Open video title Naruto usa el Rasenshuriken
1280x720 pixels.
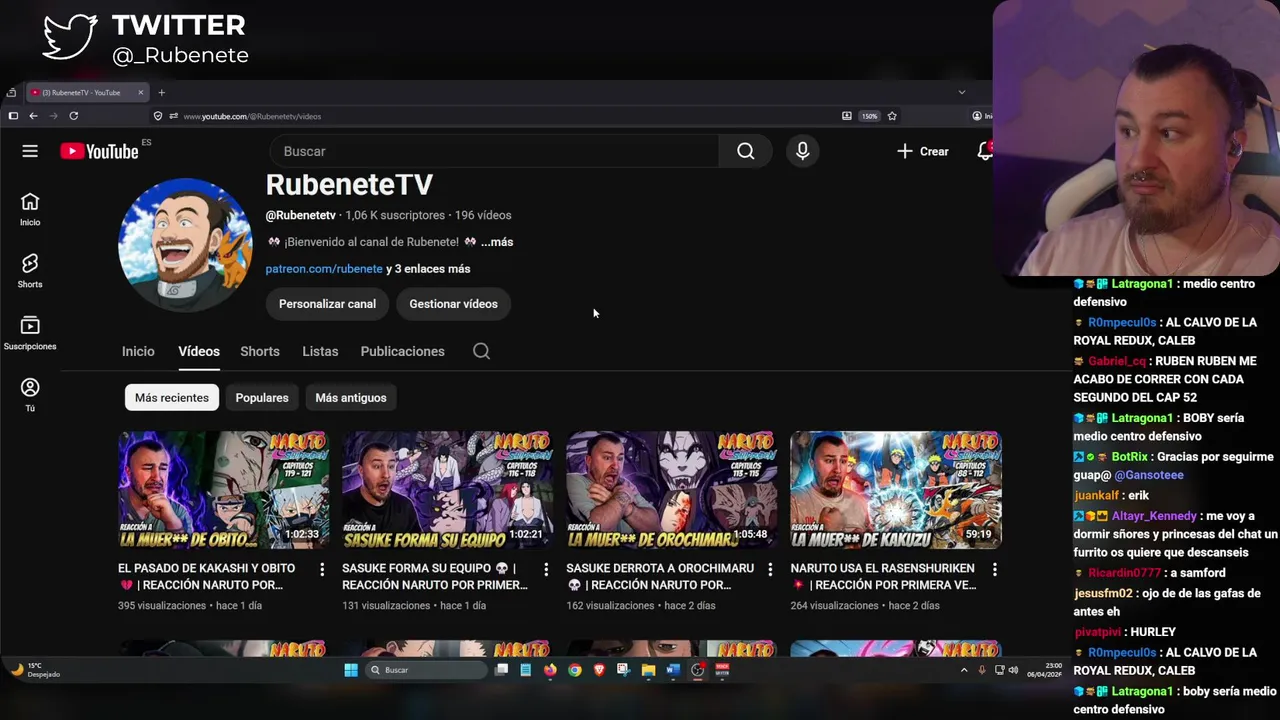click(883, 576)
